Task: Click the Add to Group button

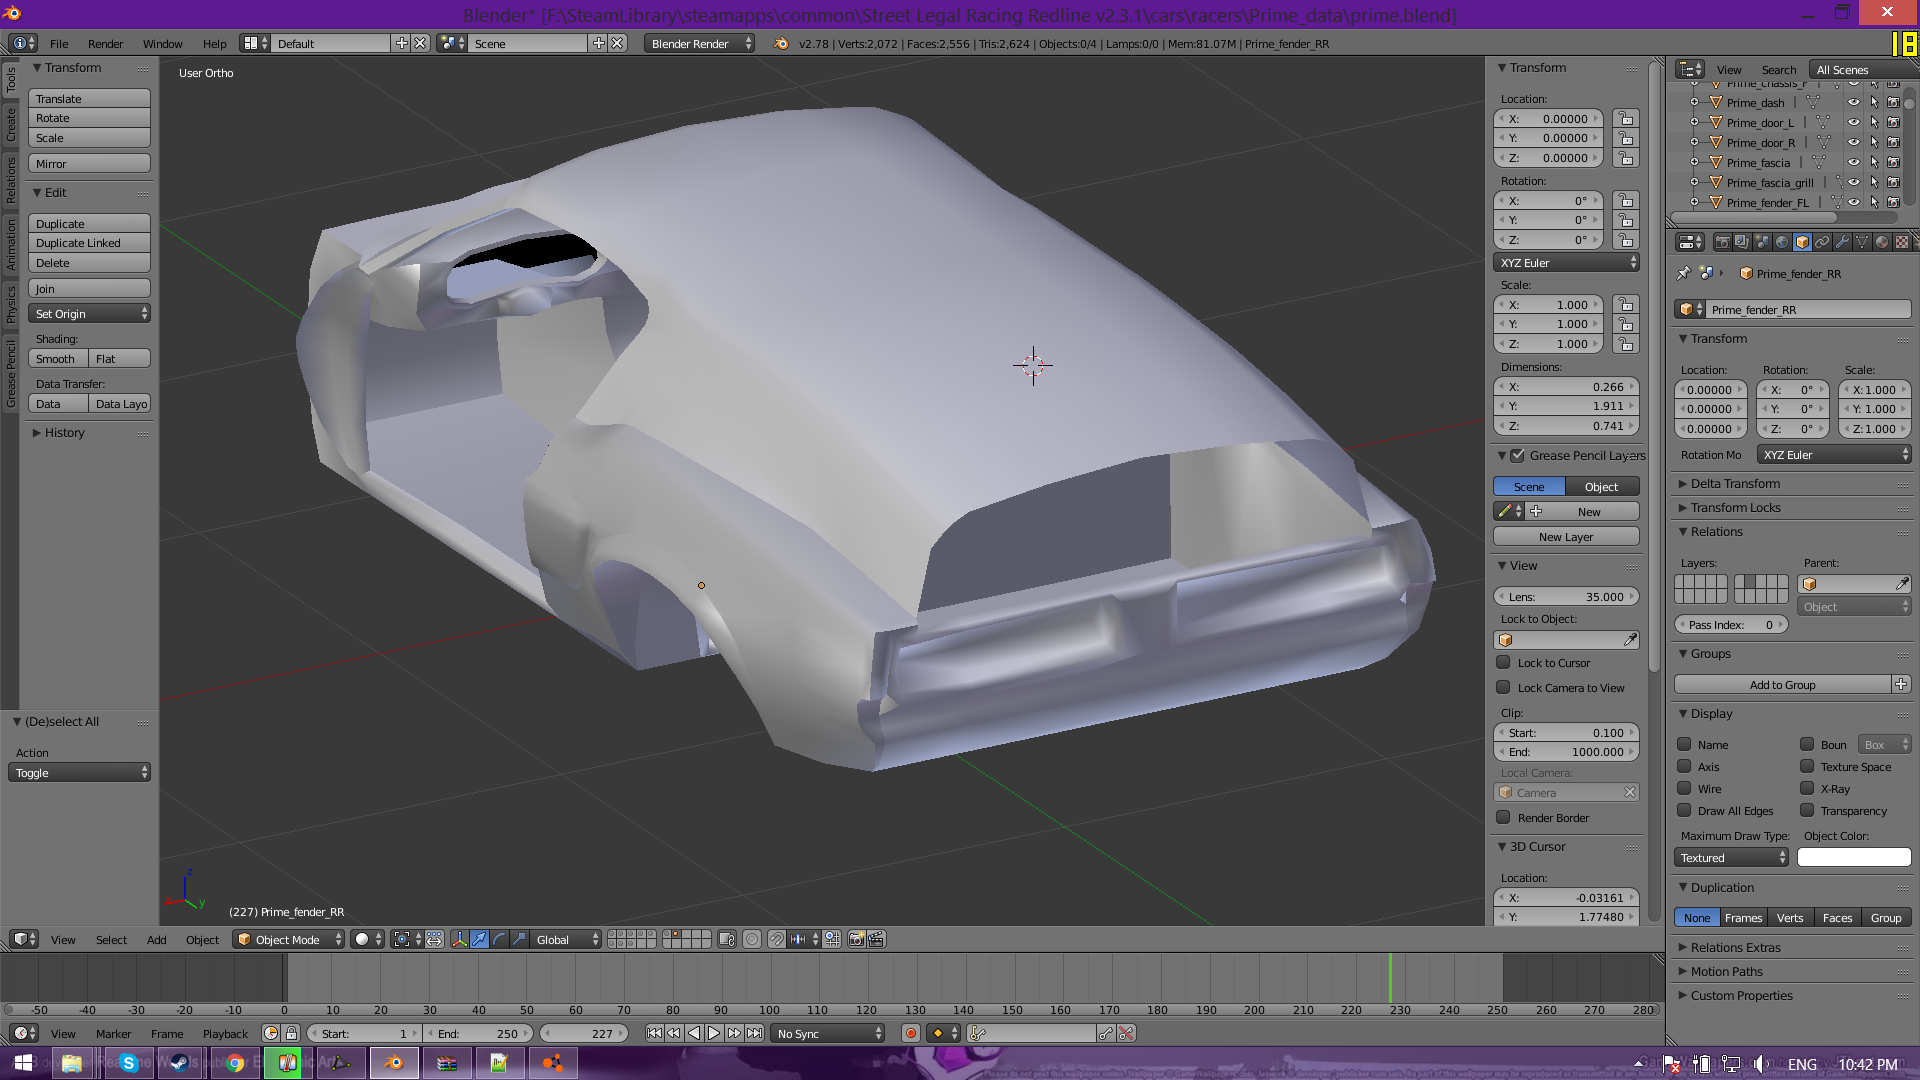Action: coord(1782,684)
